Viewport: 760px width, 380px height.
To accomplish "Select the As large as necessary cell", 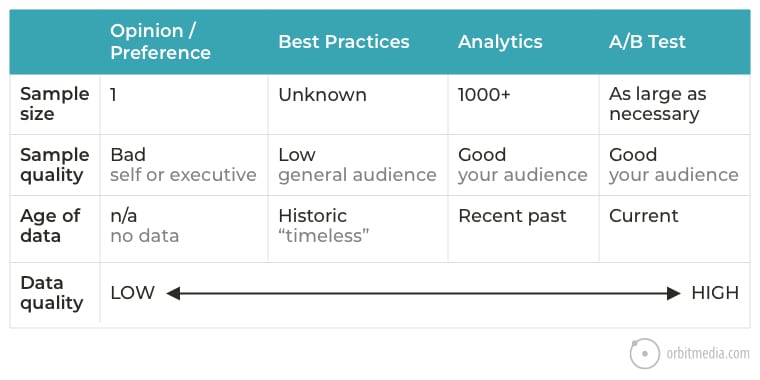I will pyautogui.click(x=658, y=104).
